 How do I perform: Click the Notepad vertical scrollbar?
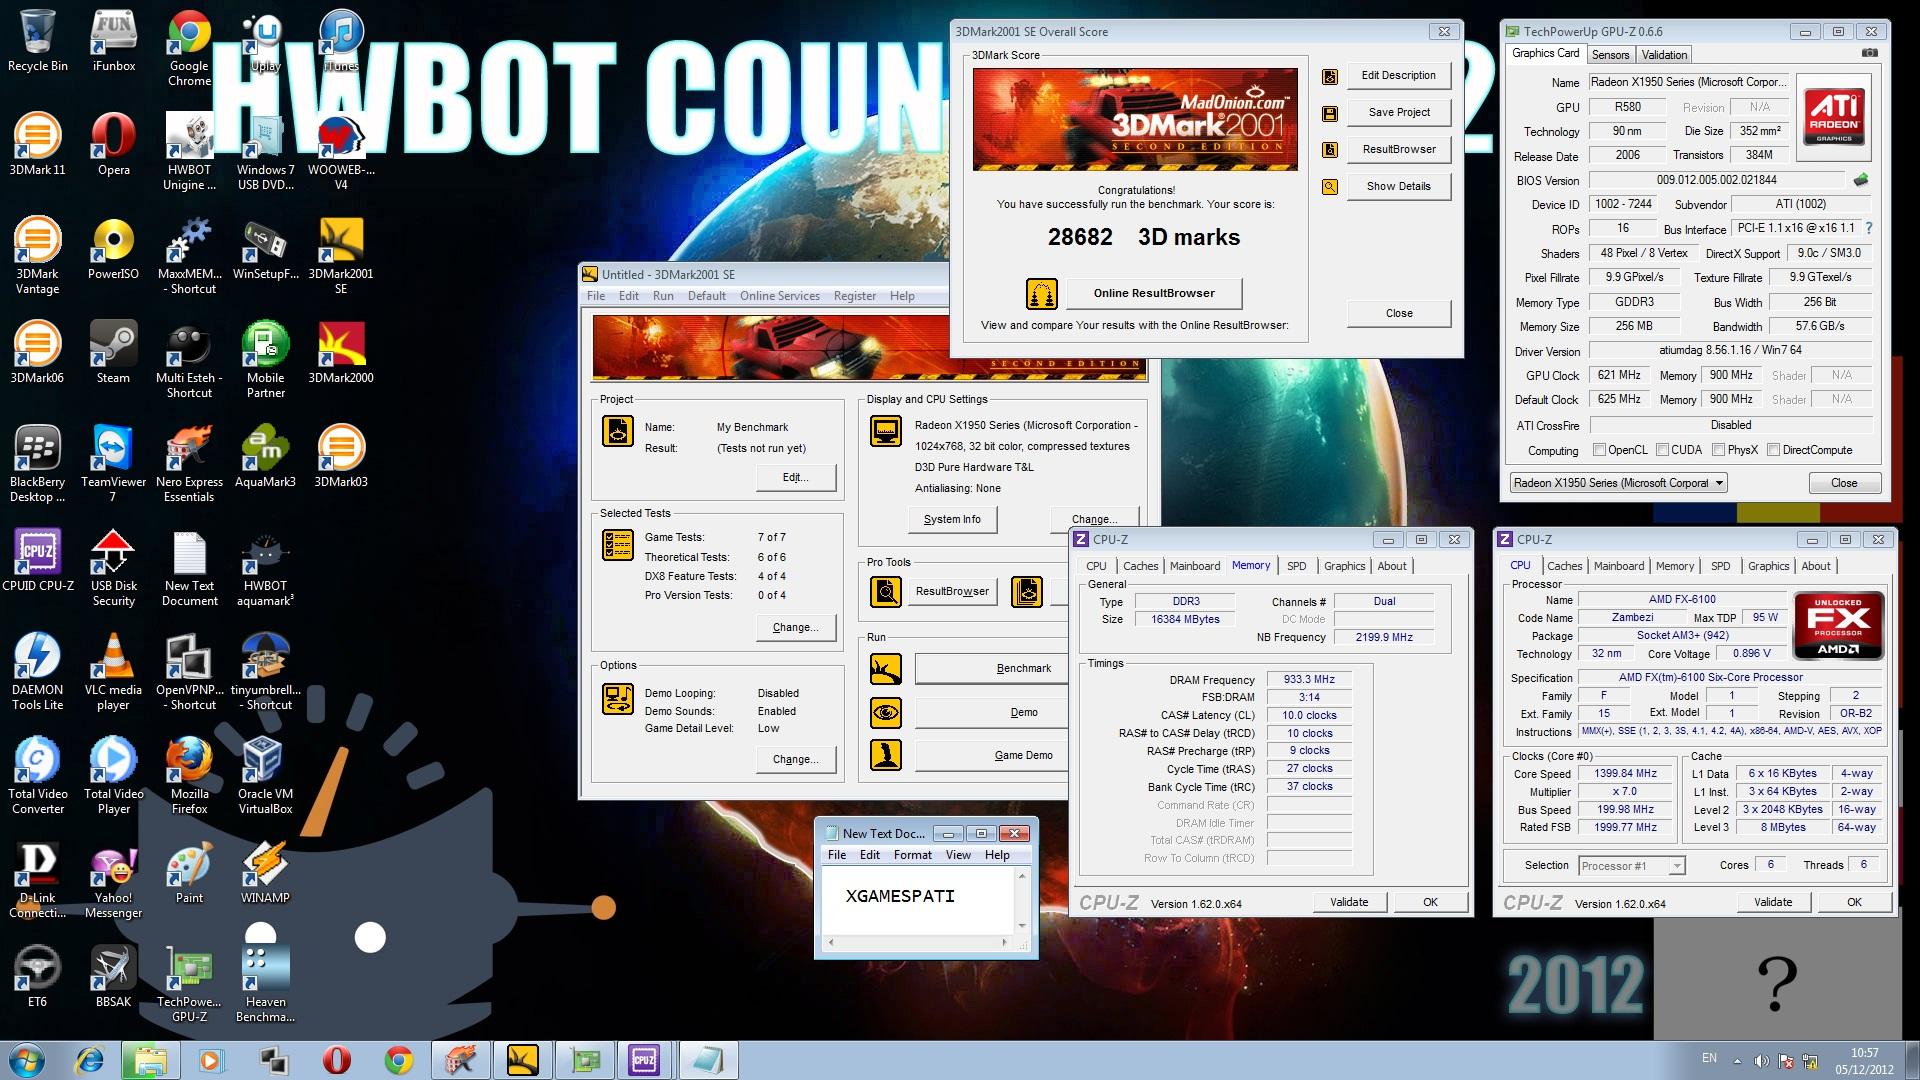[1021, 900]
